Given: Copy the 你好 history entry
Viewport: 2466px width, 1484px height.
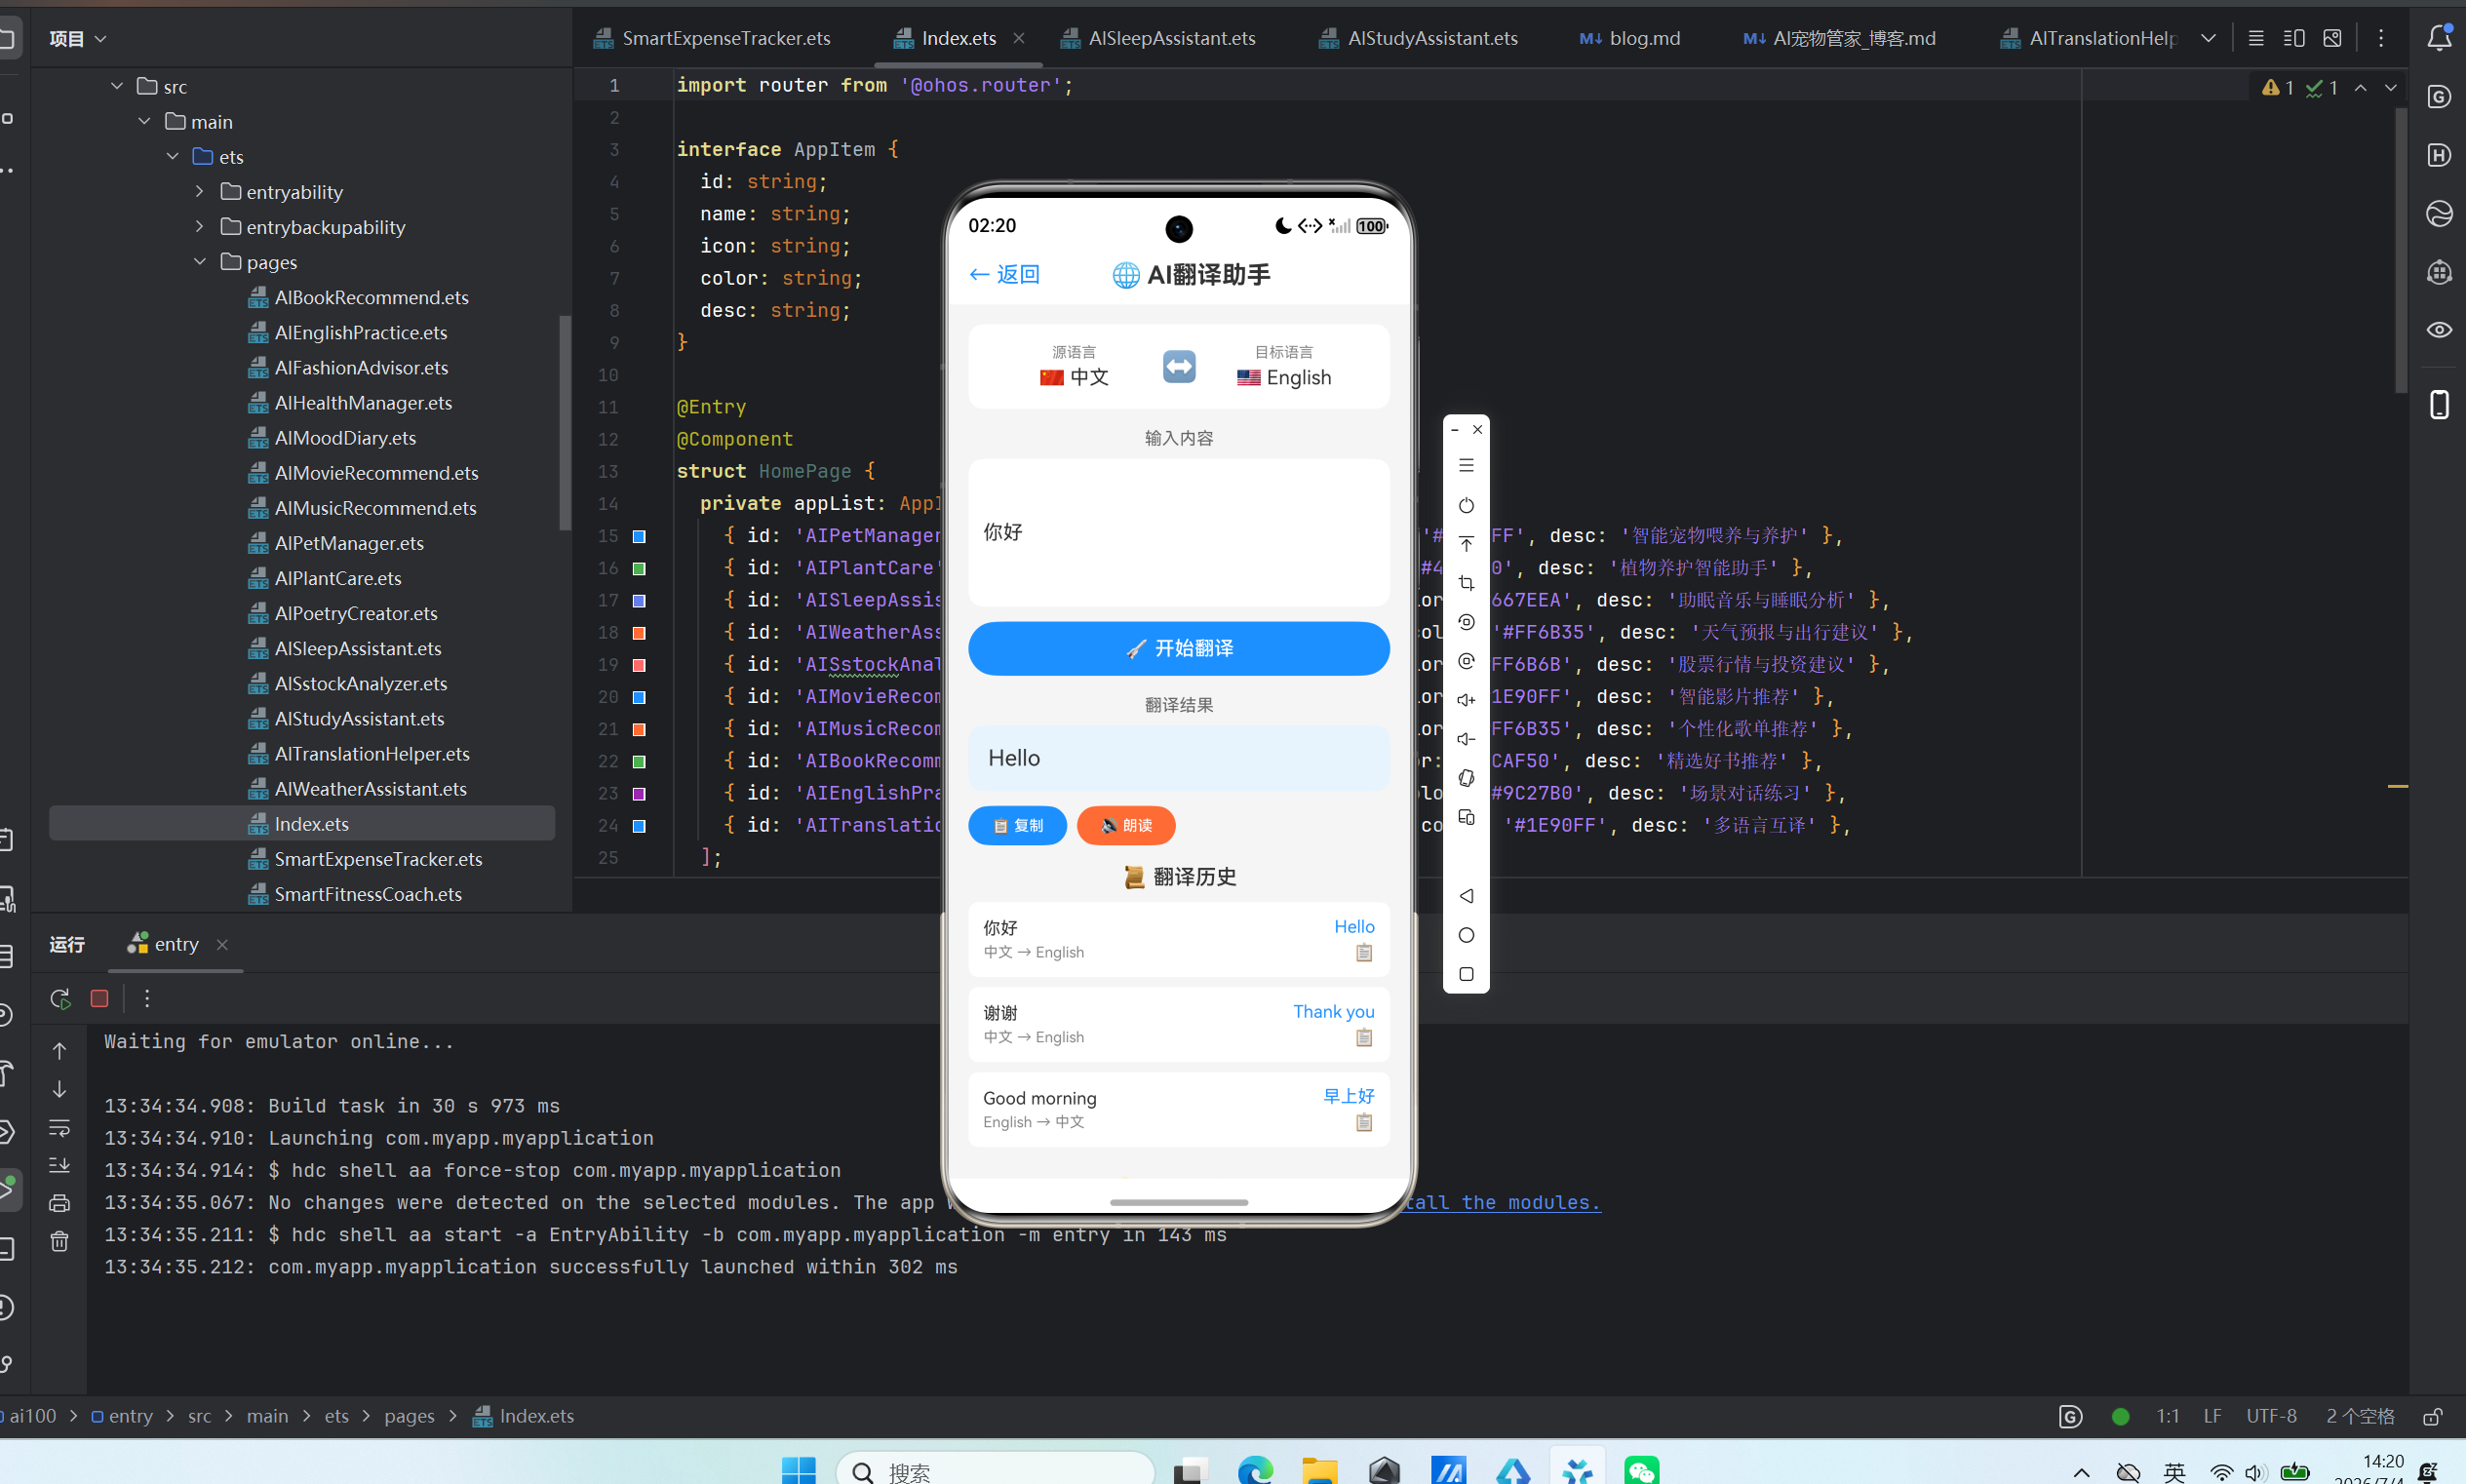Looking at the screenshot, I should coord(1363,952).
